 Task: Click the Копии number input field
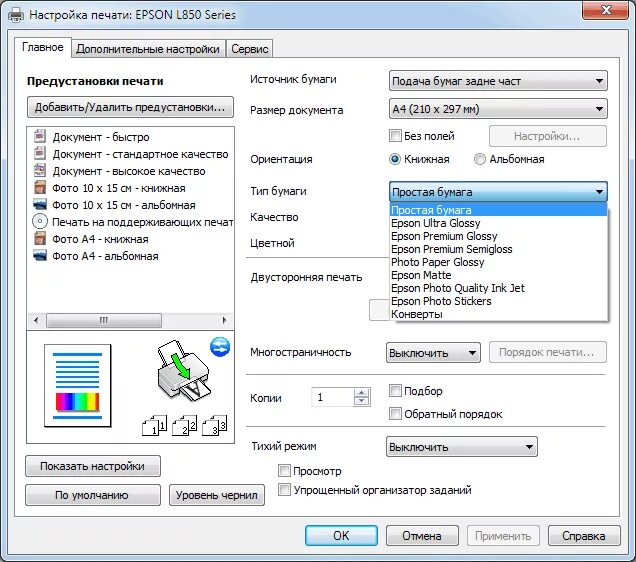pyautogui.click(x=333, y=397)
